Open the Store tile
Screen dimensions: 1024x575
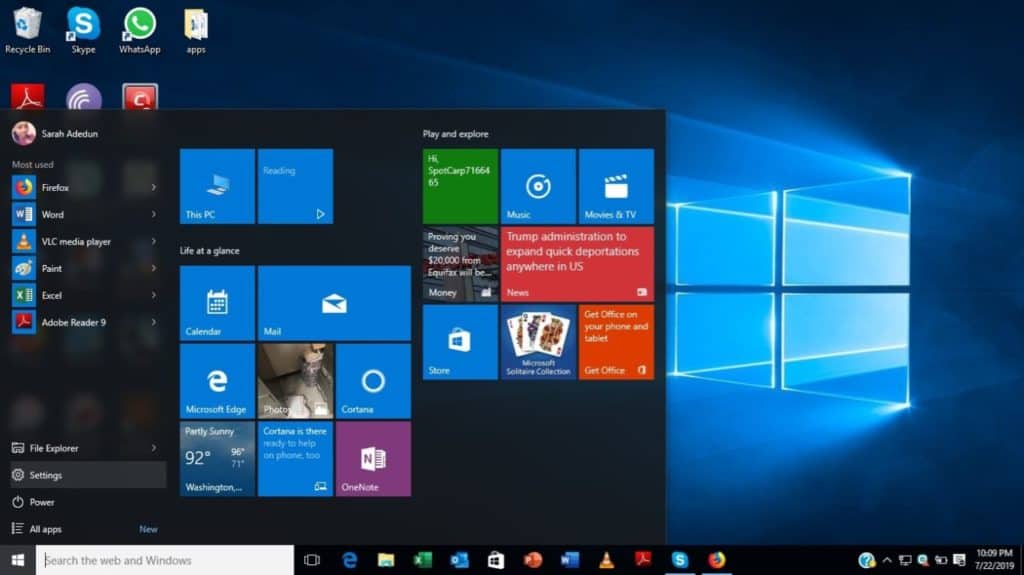[x=460, y=342]
